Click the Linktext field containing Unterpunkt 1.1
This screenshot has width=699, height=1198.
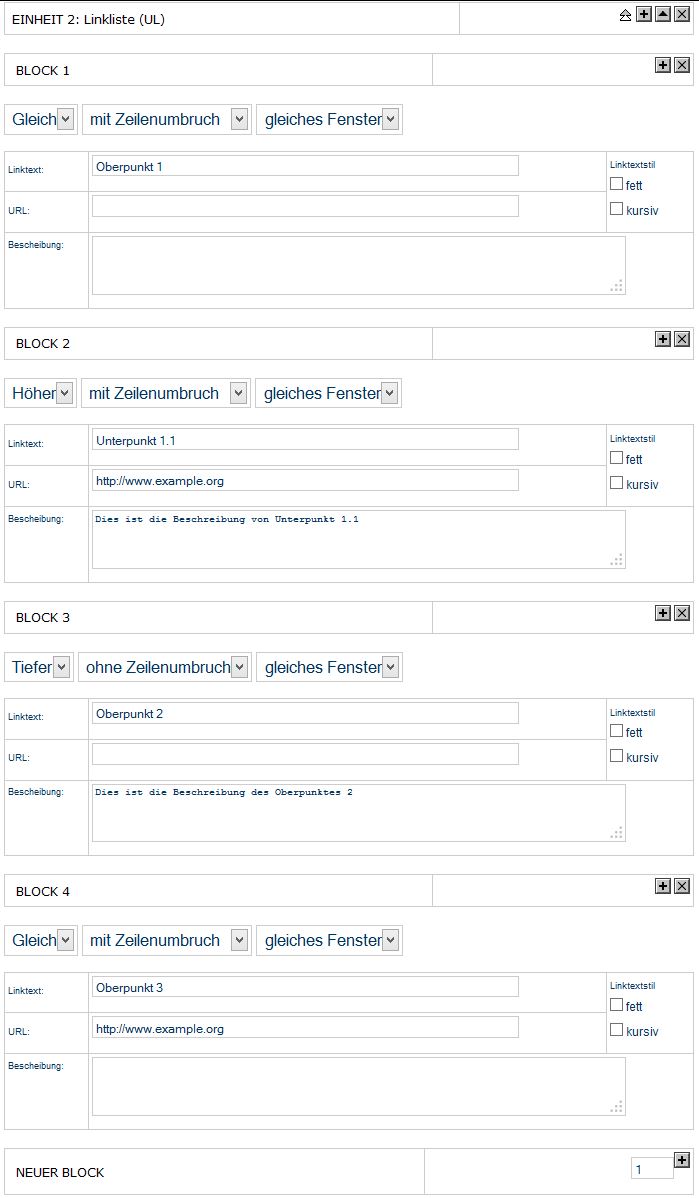306,439
